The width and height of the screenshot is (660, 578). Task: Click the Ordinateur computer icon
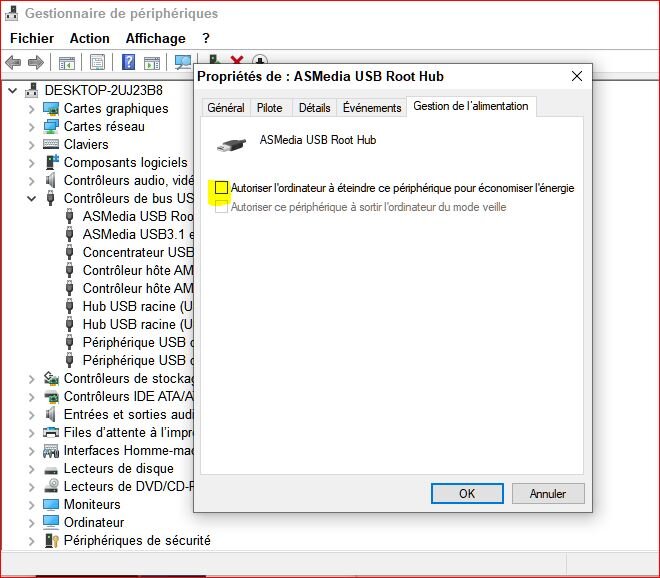coord(51,522)
